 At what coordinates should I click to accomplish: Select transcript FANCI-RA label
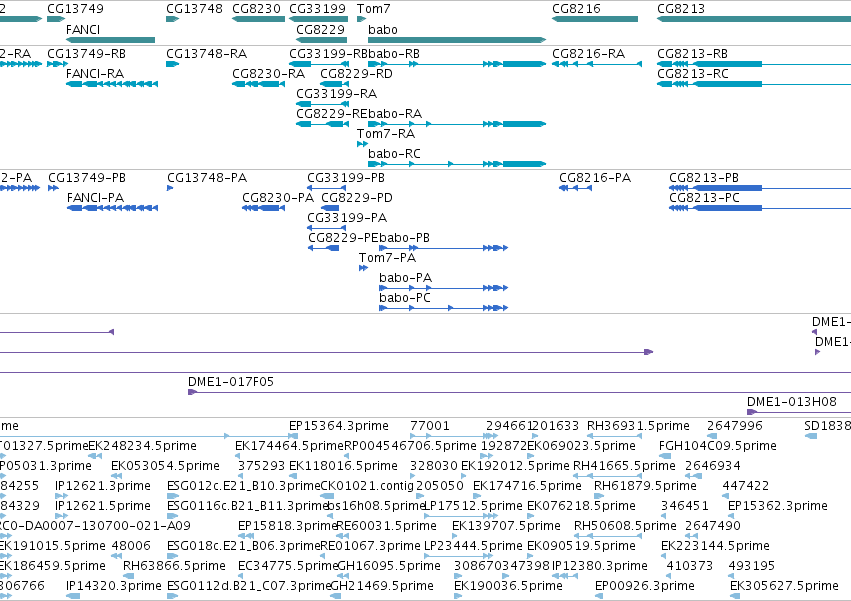[x=95, y=73]
